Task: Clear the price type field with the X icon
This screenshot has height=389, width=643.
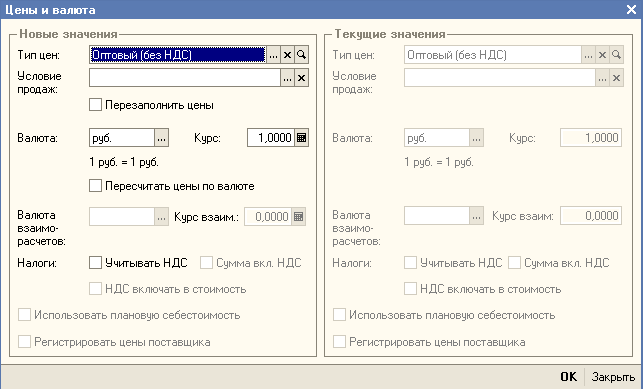Action: click(287, 55)
